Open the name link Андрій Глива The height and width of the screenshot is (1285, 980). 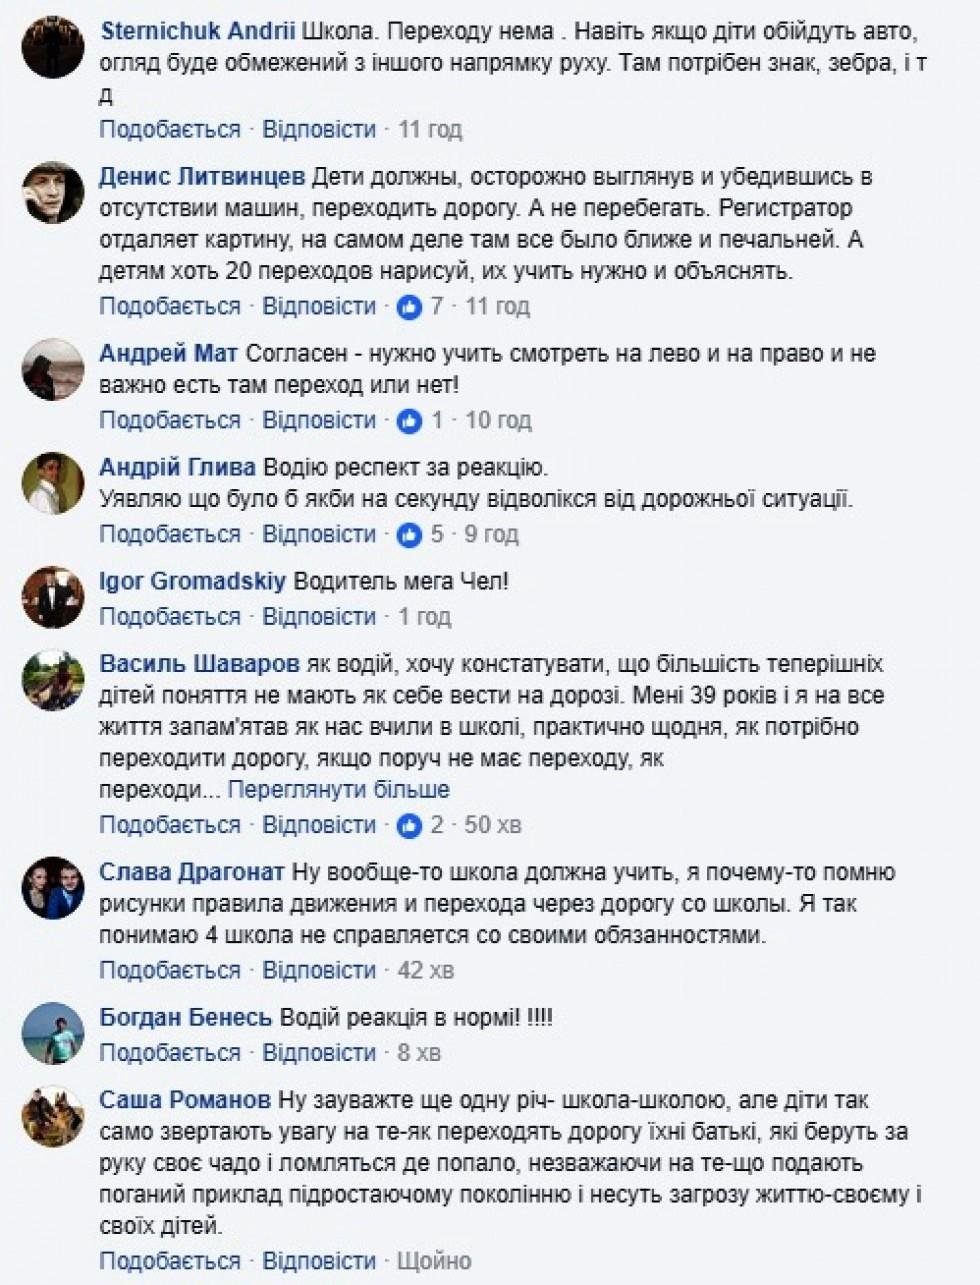pyautogui.click(x=178, y=467)
